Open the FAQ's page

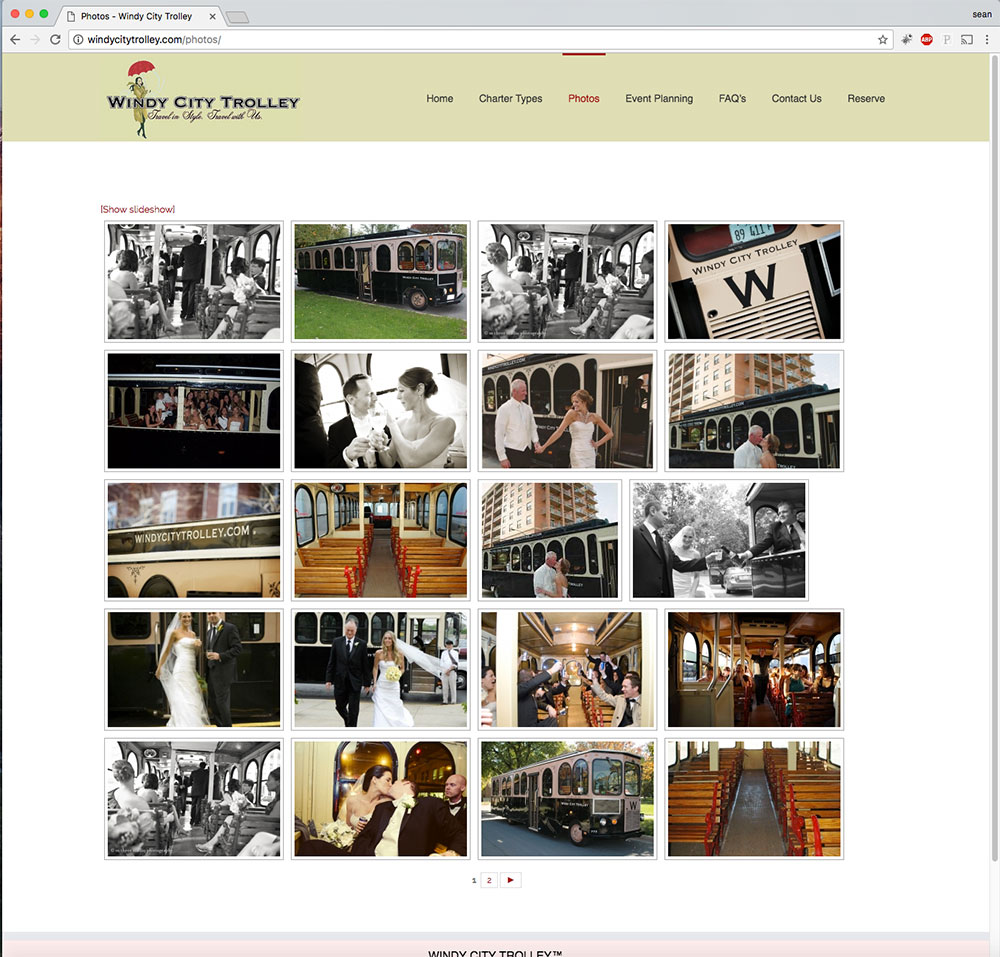pos(732,99)
